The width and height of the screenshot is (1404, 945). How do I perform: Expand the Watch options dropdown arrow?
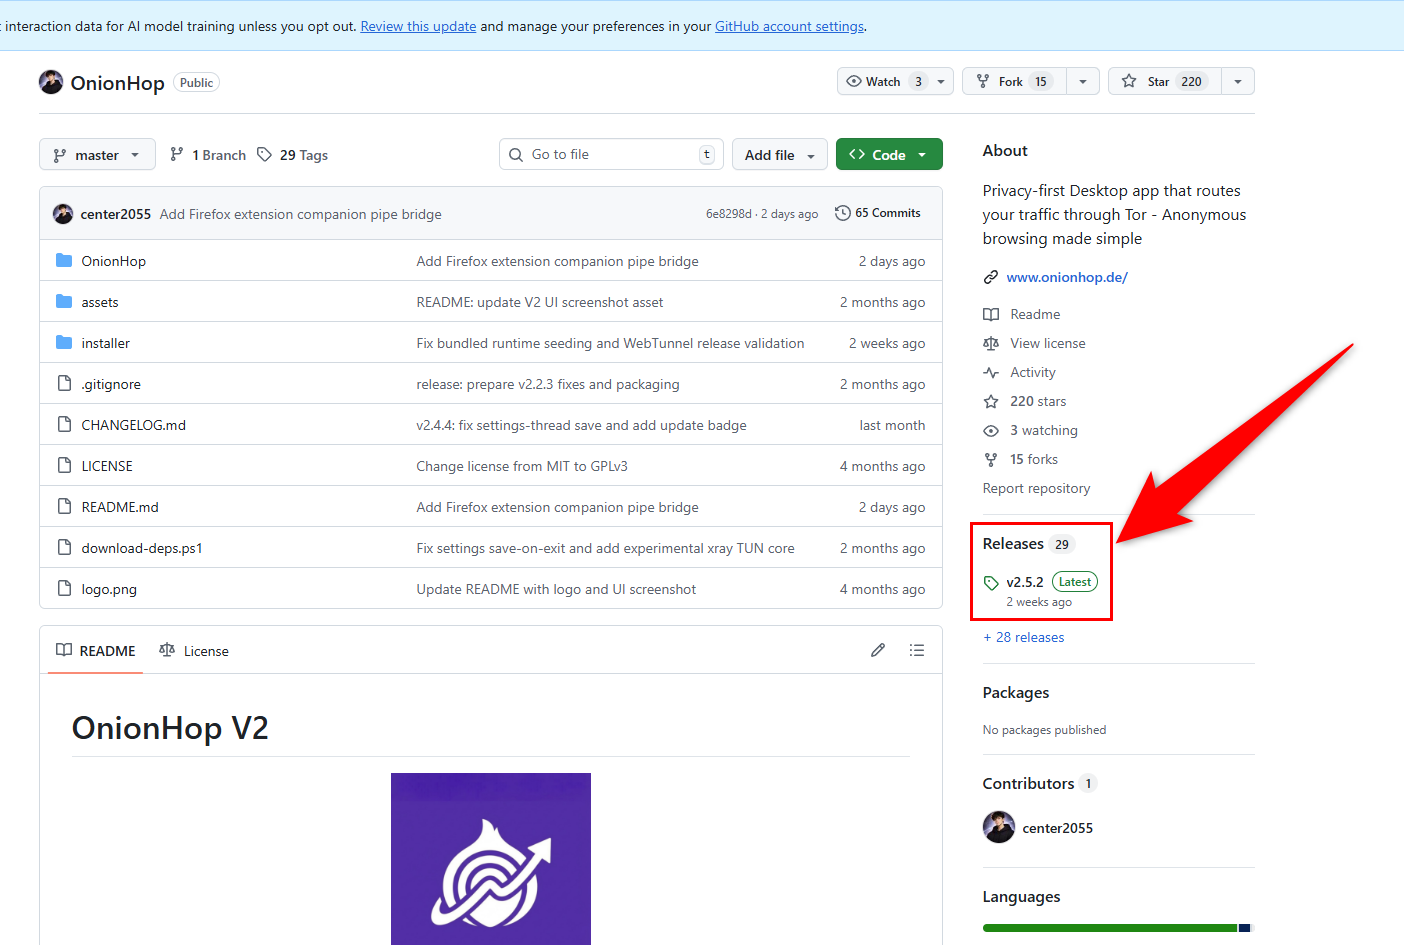[941, 81]
